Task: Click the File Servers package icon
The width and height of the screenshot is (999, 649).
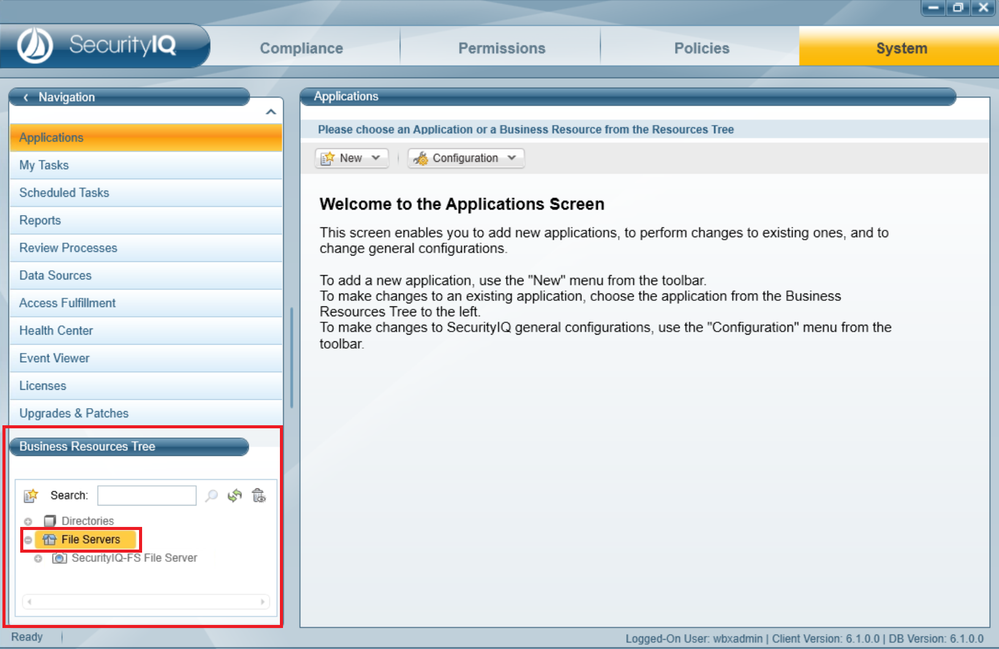Action: click(x=51, y=540)
